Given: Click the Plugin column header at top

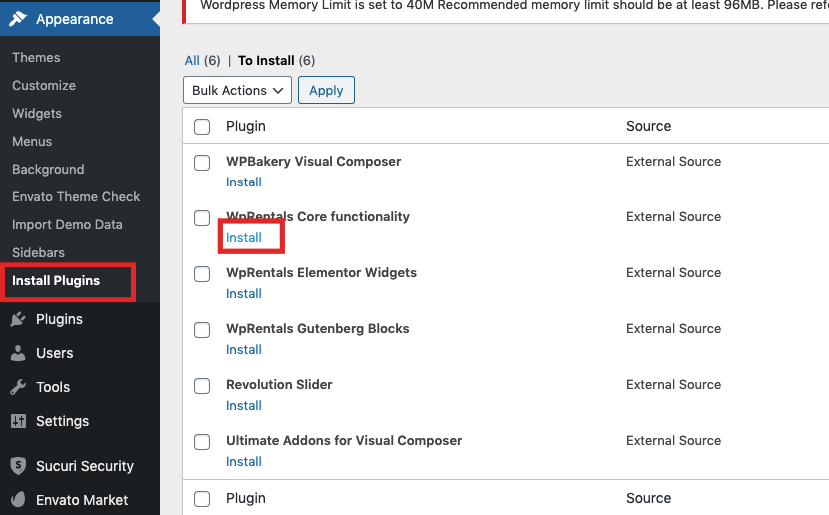Looking at the screenshot, I should [x=246, y=126].
